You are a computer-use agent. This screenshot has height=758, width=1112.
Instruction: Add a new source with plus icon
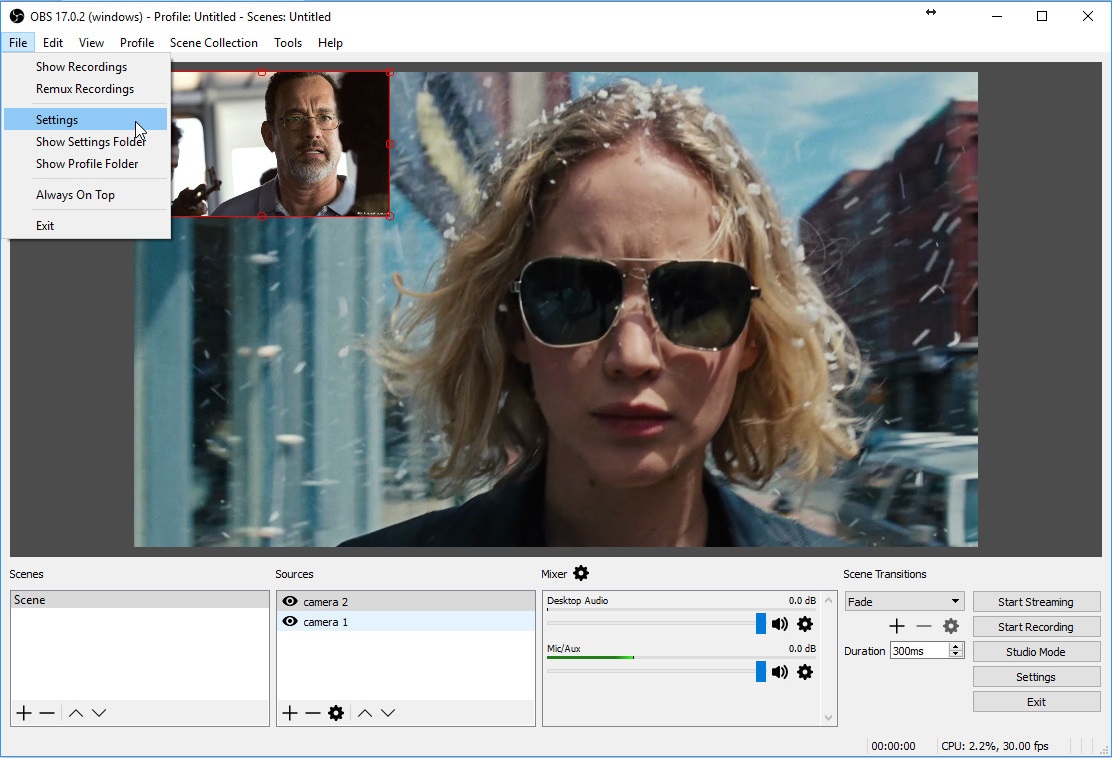(x=289, y=713)
